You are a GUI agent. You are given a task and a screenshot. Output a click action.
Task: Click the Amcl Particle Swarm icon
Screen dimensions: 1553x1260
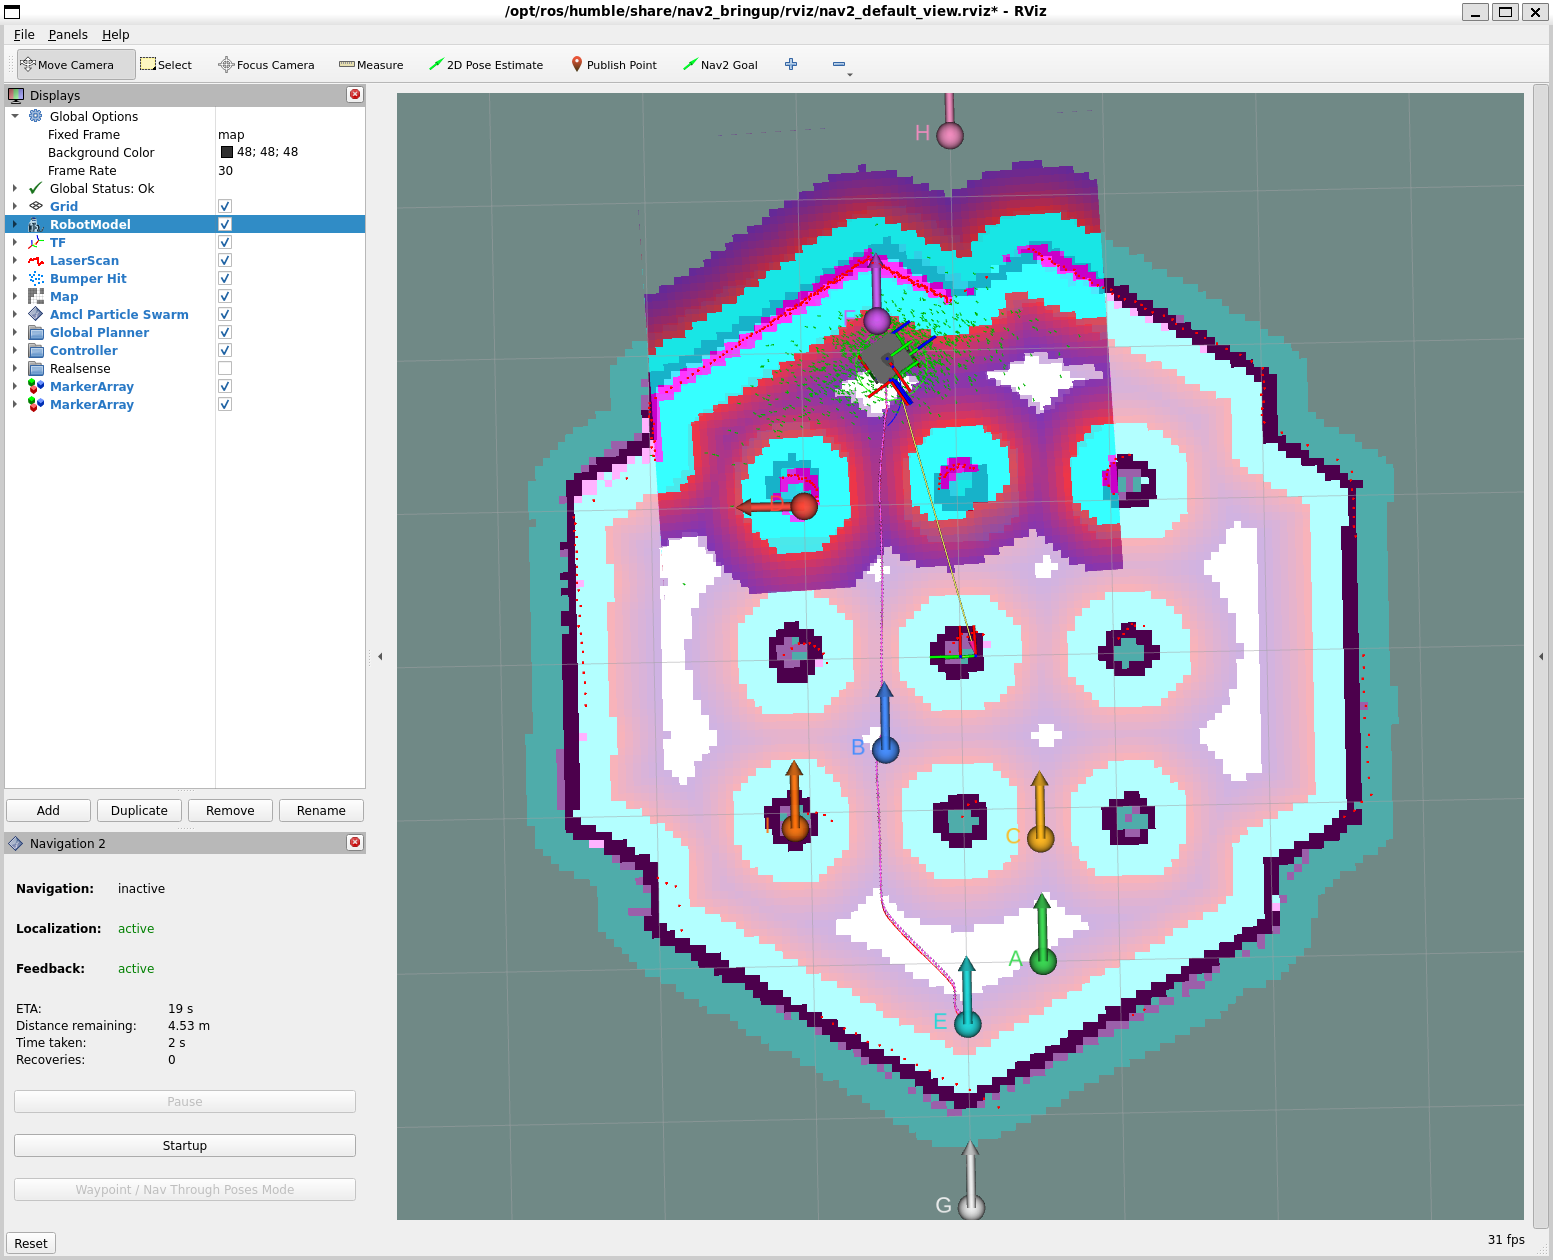[36, 314]
